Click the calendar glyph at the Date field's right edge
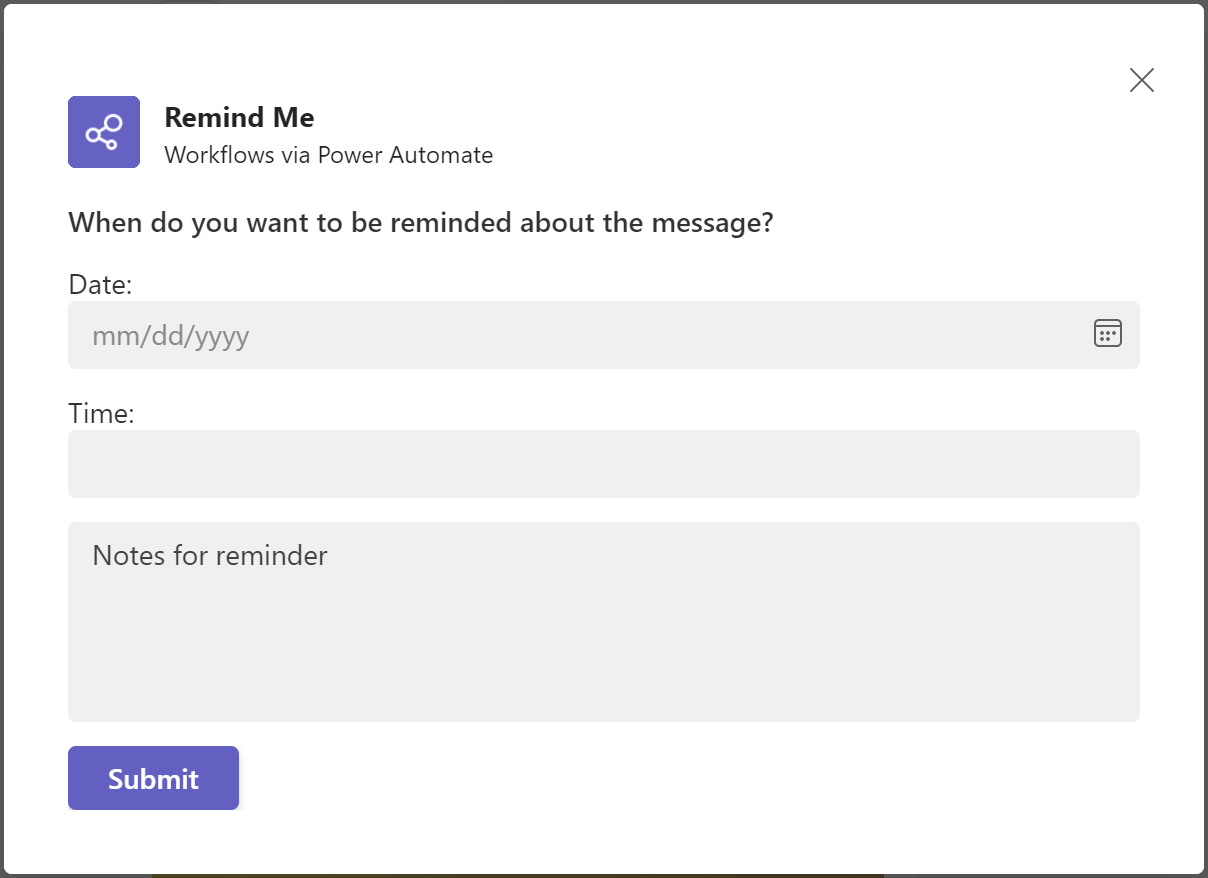Screen dimensions: 1208x878 [x=1107, y=334]
